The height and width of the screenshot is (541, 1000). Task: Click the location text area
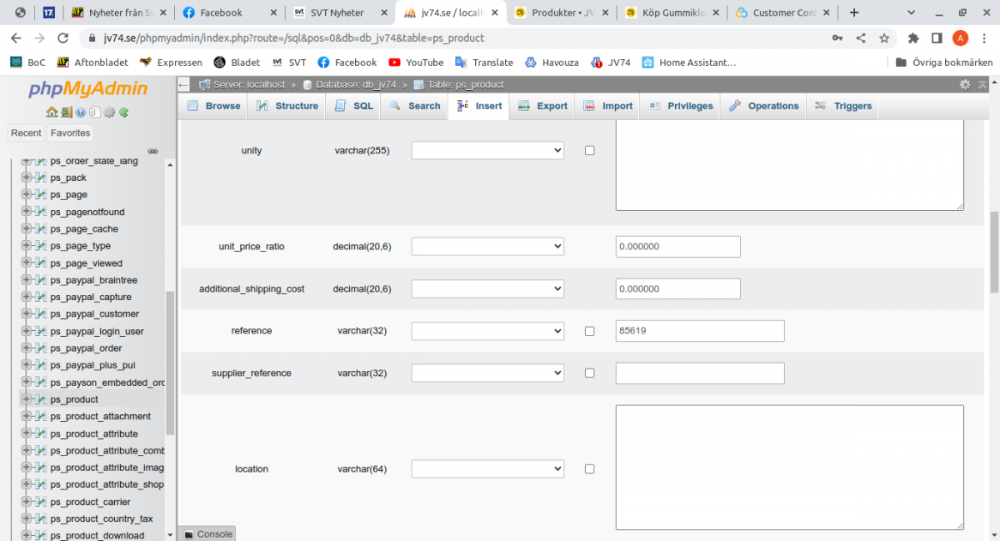click(x=790, y=468)
